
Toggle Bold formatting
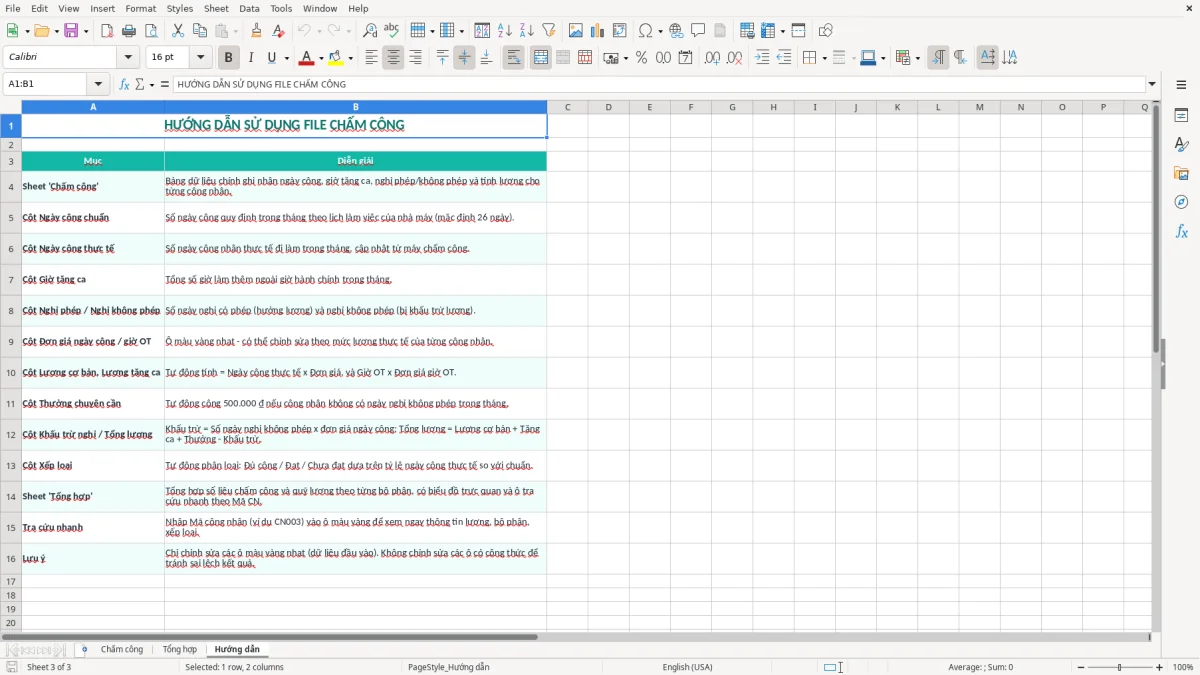pos(229,58)
